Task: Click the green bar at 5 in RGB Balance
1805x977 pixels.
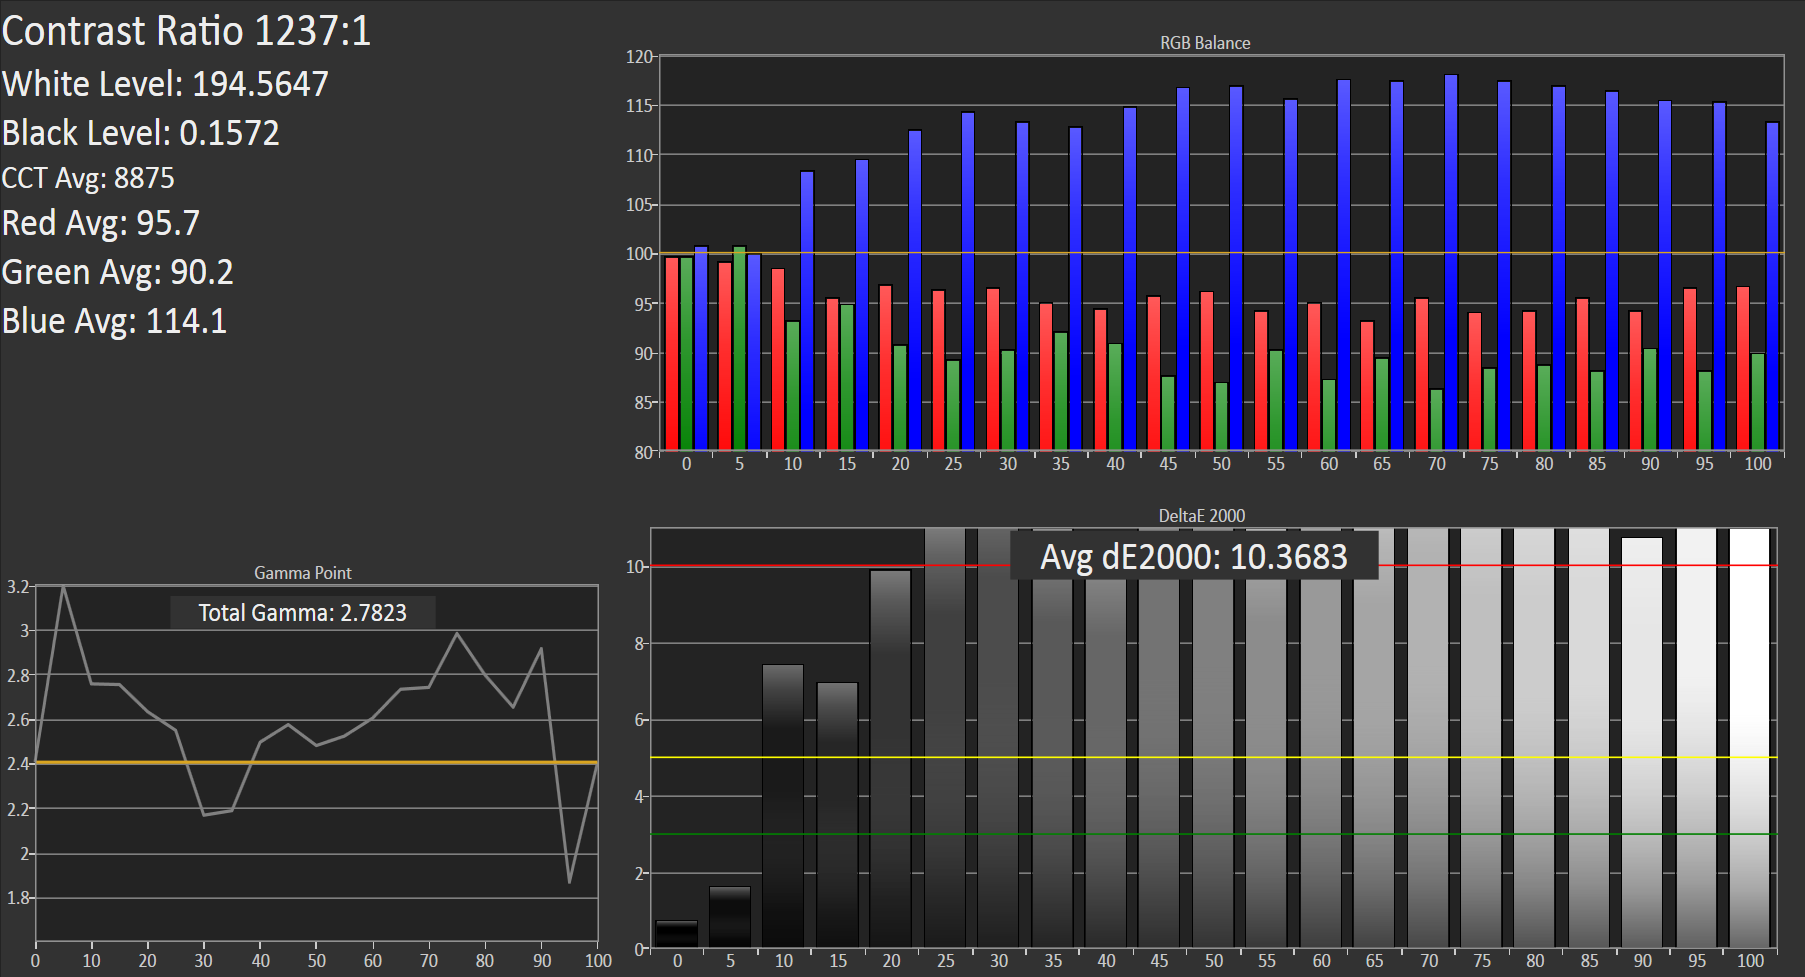Action: pyautogui.click(x=739, y=348)
